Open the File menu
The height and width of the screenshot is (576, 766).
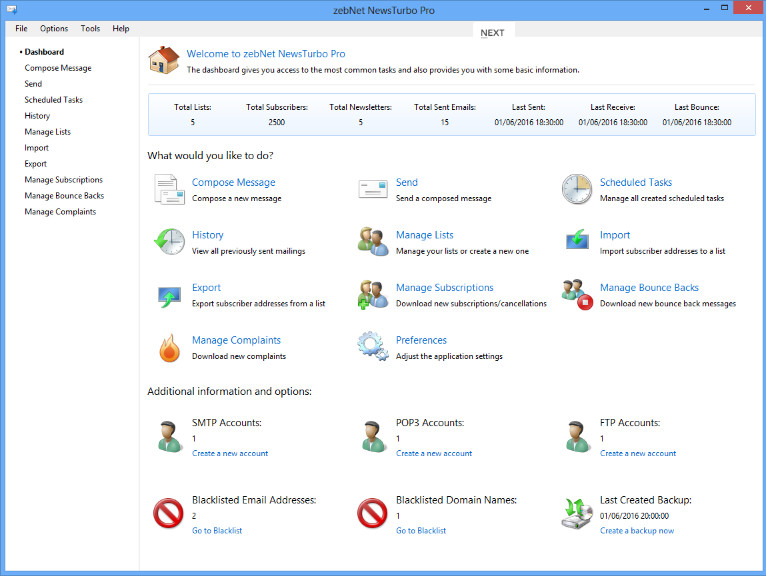[x=21, y=28]
